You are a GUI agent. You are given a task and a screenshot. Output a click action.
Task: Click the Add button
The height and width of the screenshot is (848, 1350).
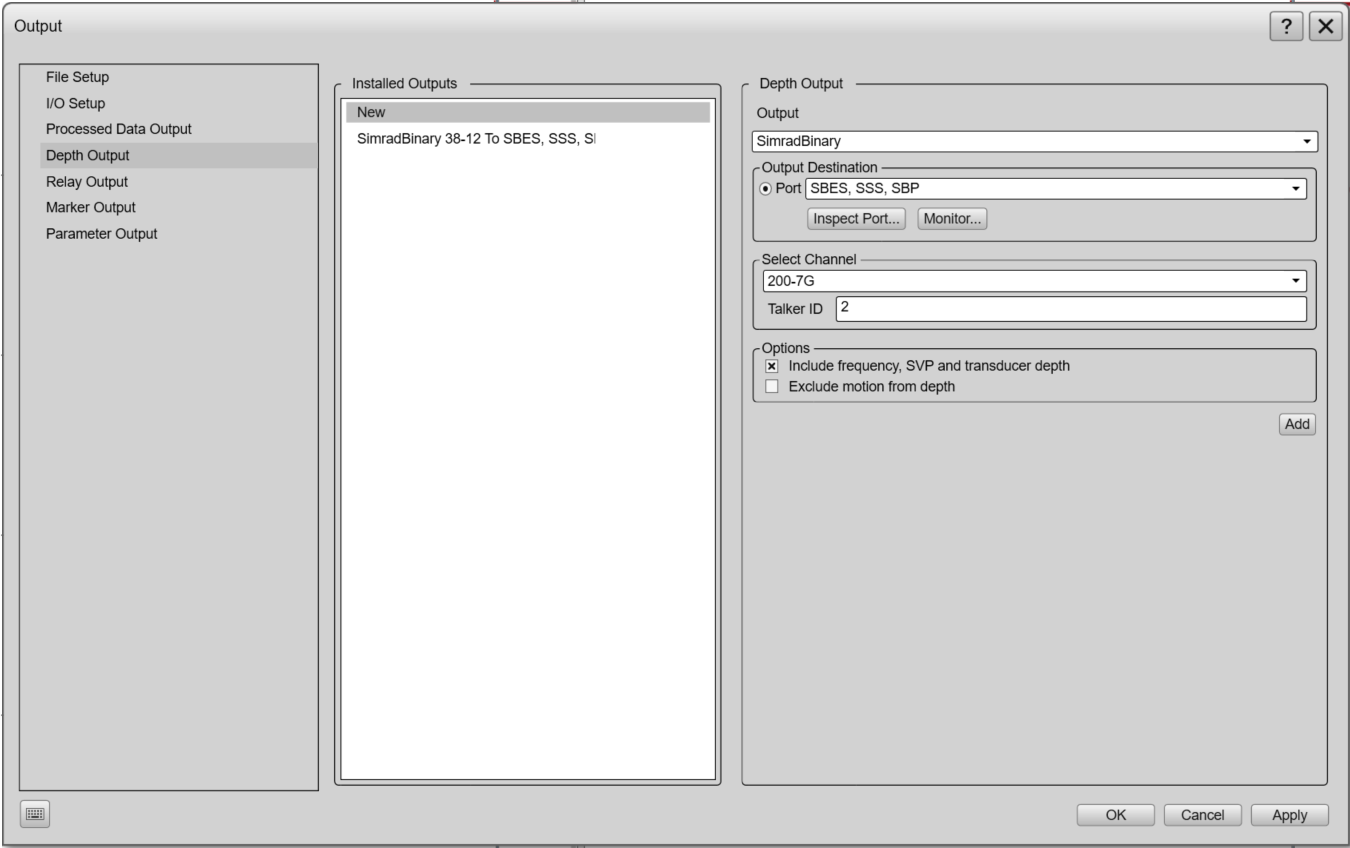click(1297, 424)
